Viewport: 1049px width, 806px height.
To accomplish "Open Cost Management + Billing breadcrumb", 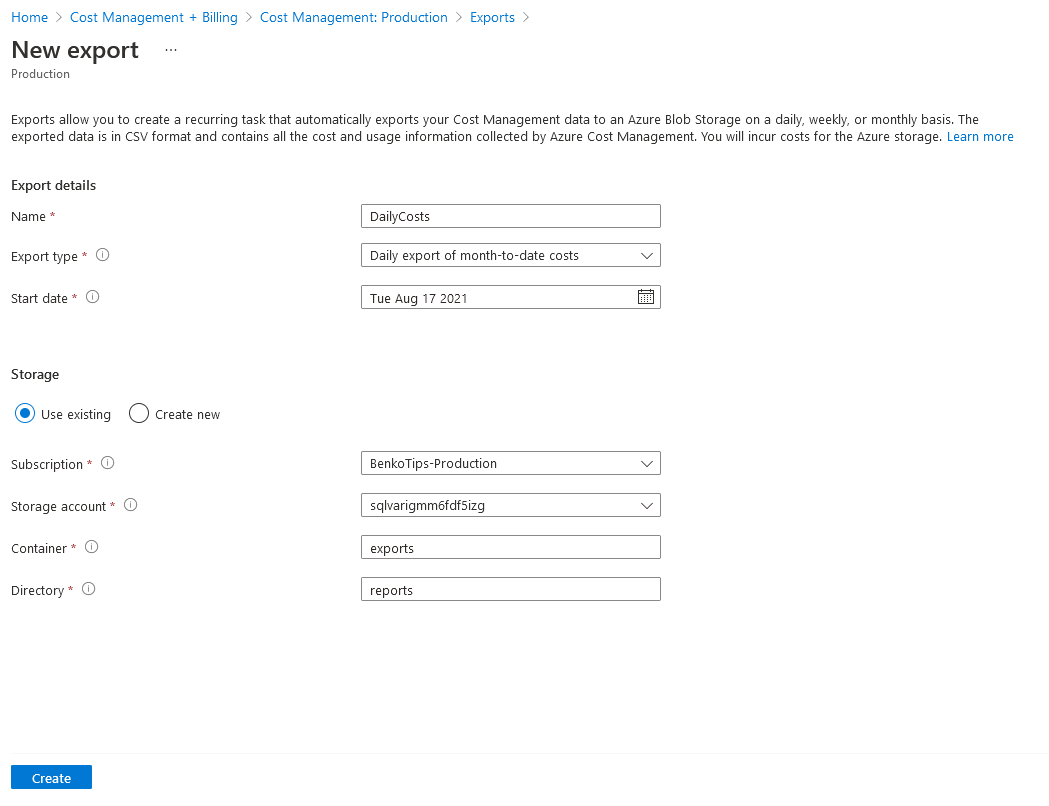I will (x=153, y=17).
